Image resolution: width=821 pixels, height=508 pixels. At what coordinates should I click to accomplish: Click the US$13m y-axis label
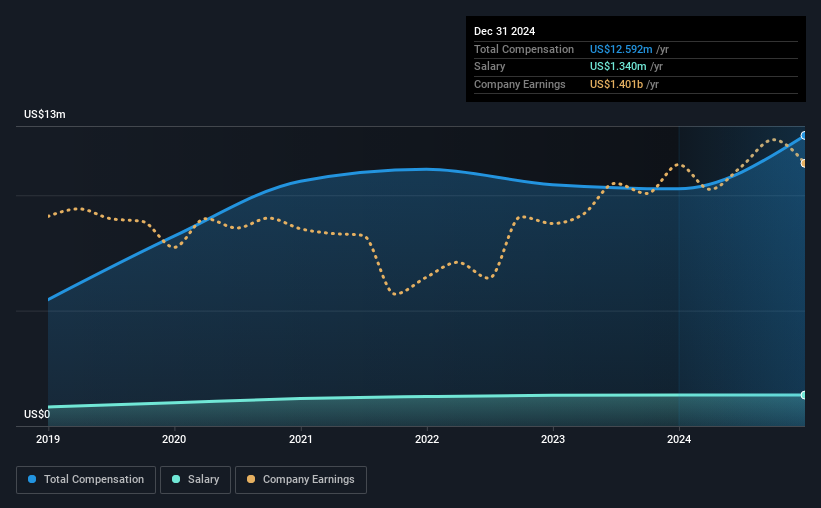tap(45, 114)
